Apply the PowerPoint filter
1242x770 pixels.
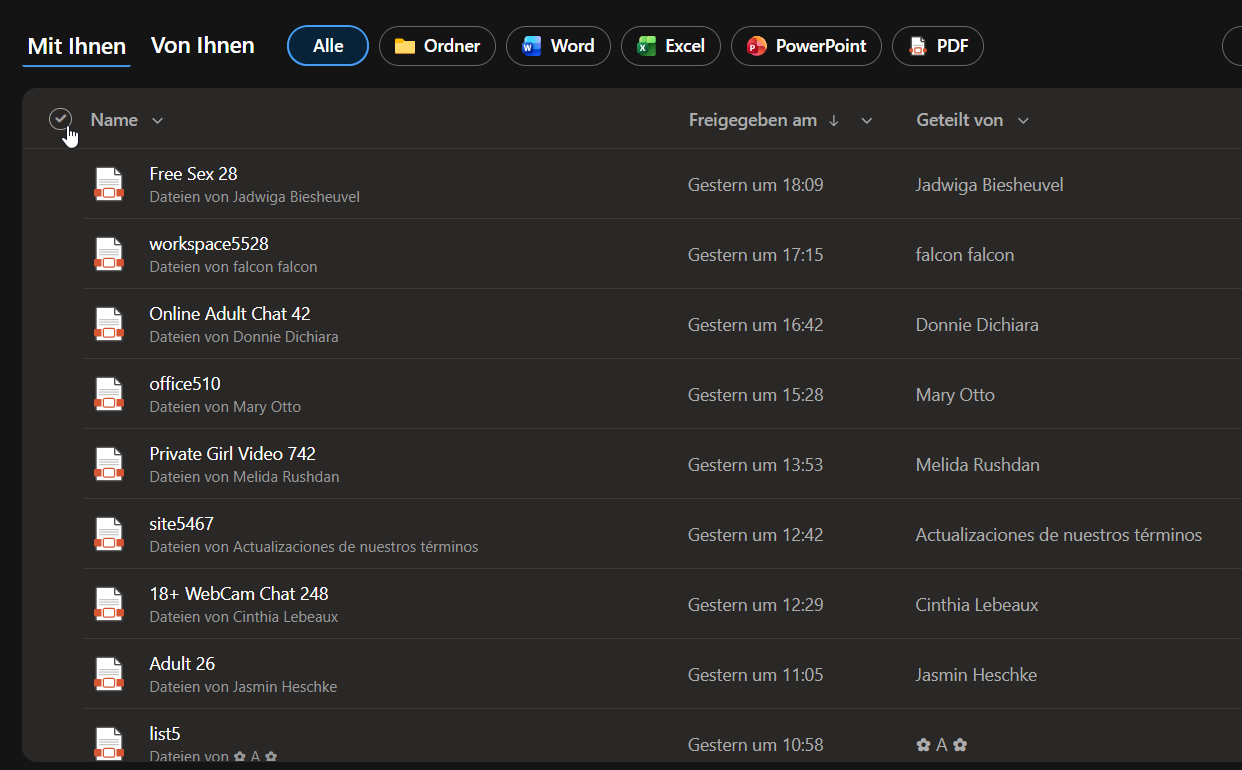806,46
